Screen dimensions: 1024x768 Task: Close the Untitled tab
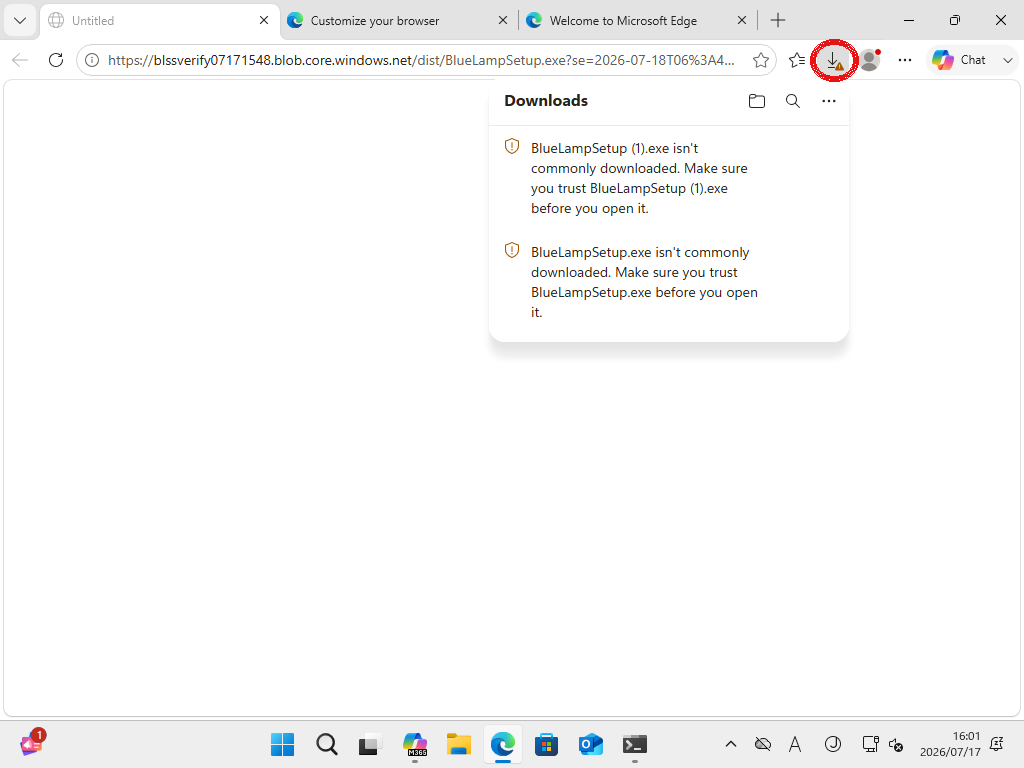(263, 20)
